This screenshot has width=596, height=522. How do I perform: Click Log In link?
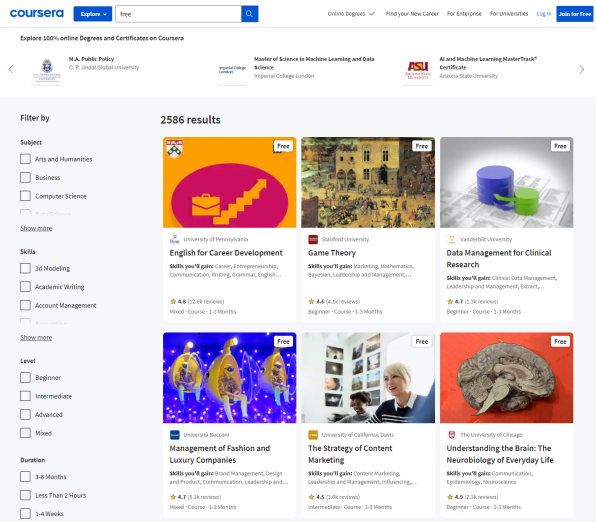(x=544, y=14)
